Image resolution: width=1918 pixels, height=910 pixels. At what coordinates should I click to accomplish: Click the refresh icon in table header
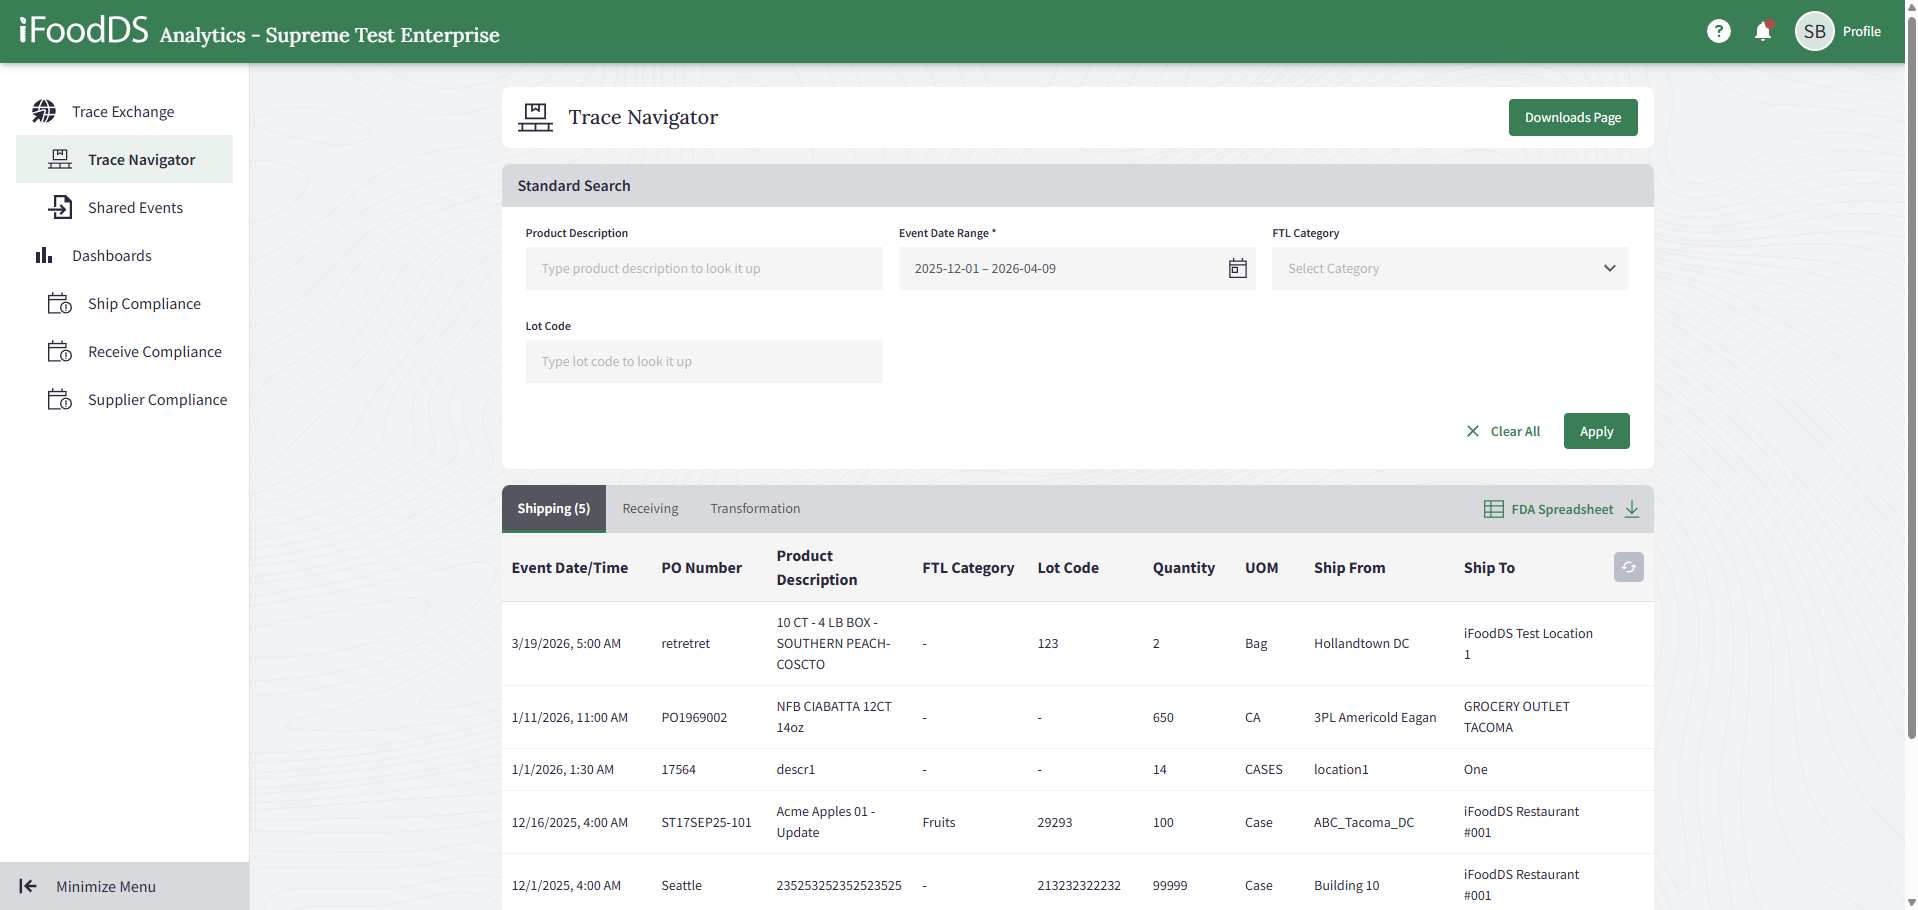pos(1628,567)
